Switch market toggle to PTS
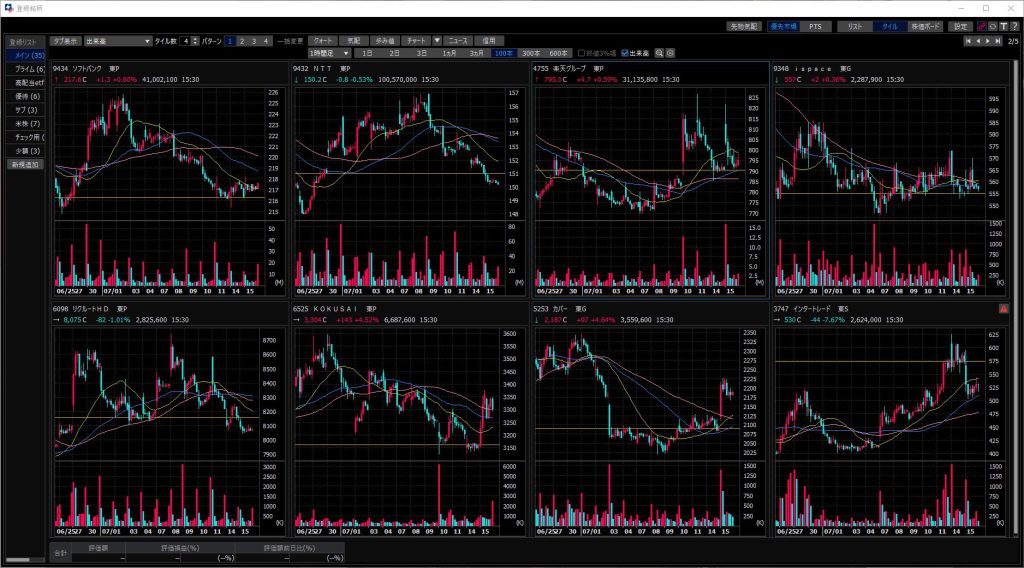 click(815, 26)
